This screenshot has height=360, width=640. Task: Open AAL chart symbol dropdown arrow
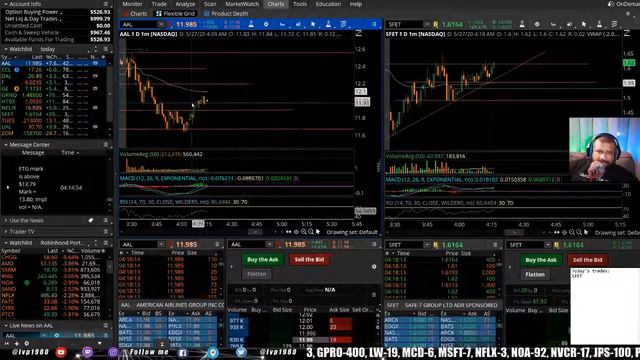point(161,24)
